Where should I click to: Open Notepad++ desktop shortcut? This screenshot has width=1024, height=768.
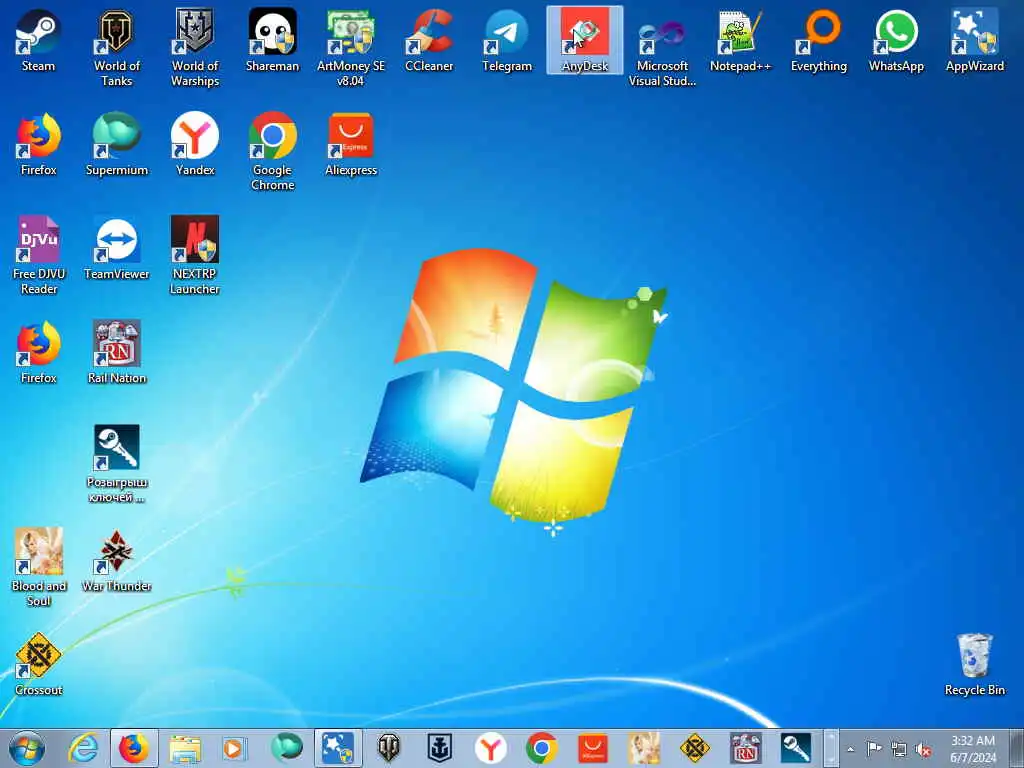point(740,40)
